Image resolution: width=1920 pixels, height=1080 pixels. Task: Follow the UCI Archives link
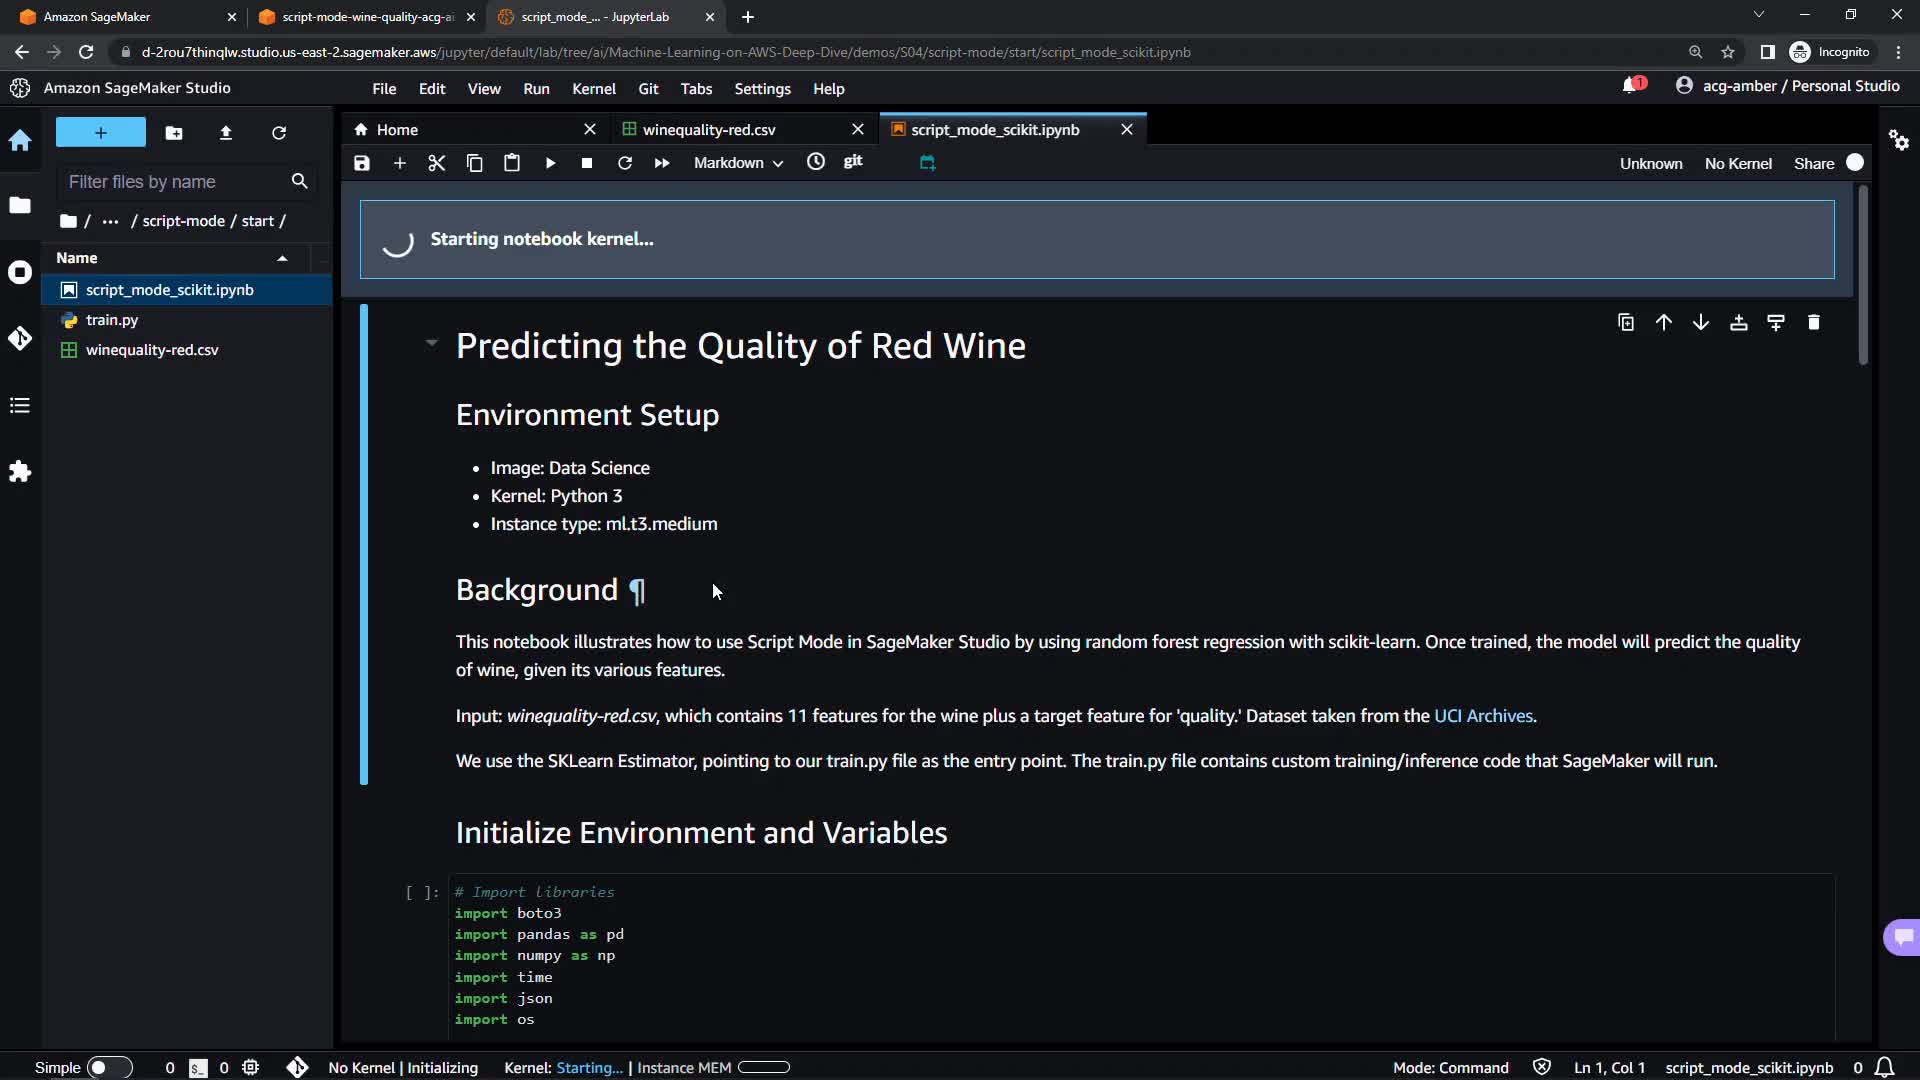click(x=1483, y=716)
